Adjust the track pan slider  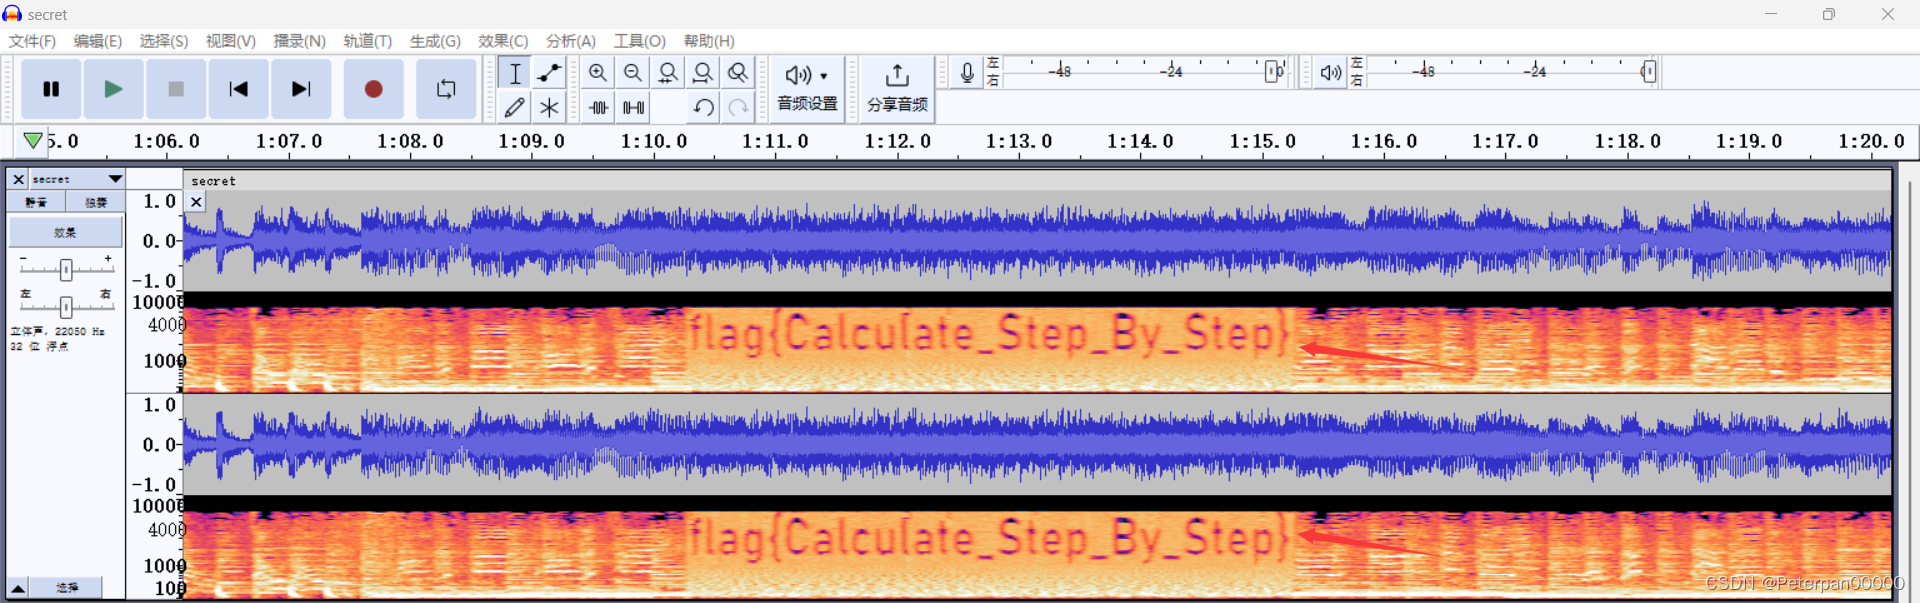click(x=66, y=306)
